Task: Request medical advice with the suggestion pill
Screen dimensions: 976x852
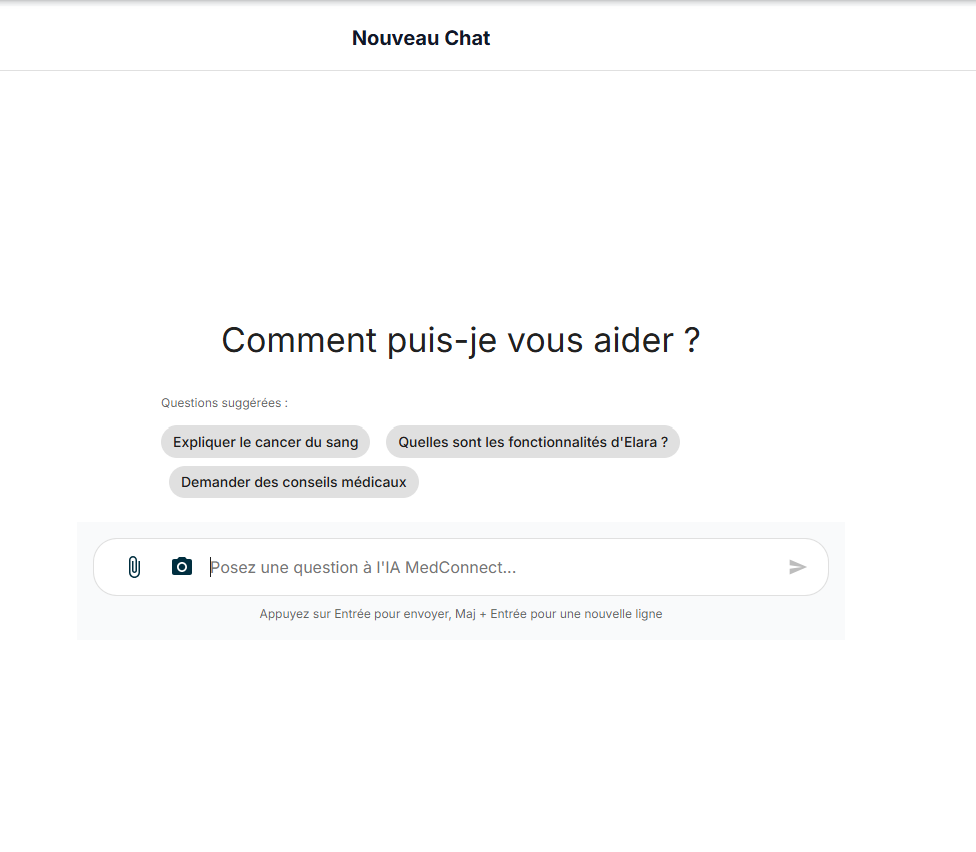Action: (x=293, y=481)
